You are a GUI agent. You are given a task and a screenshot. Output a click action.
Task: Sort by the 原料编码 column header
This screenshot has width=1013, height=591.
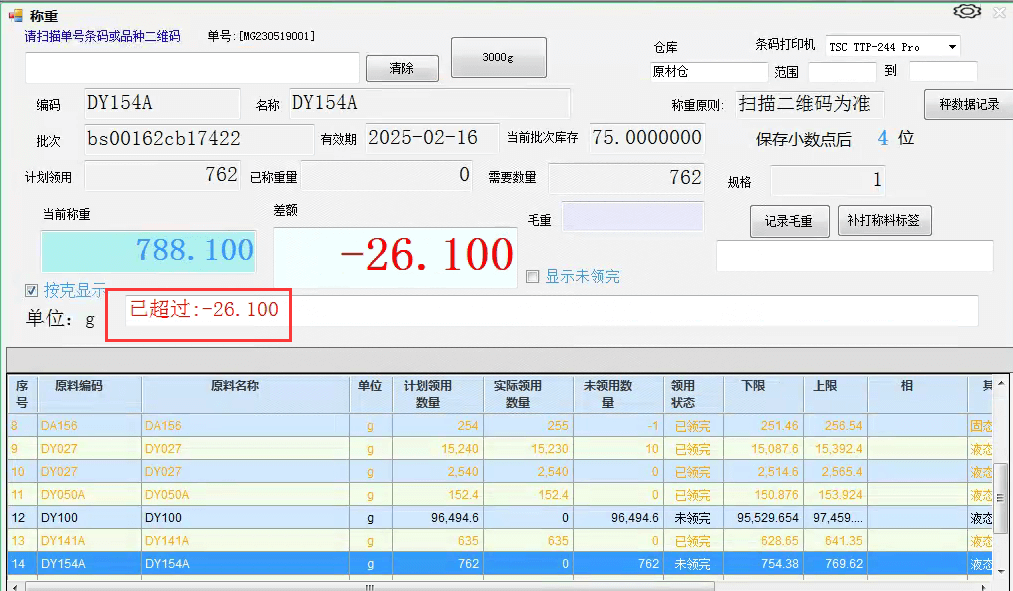point(79,386)
